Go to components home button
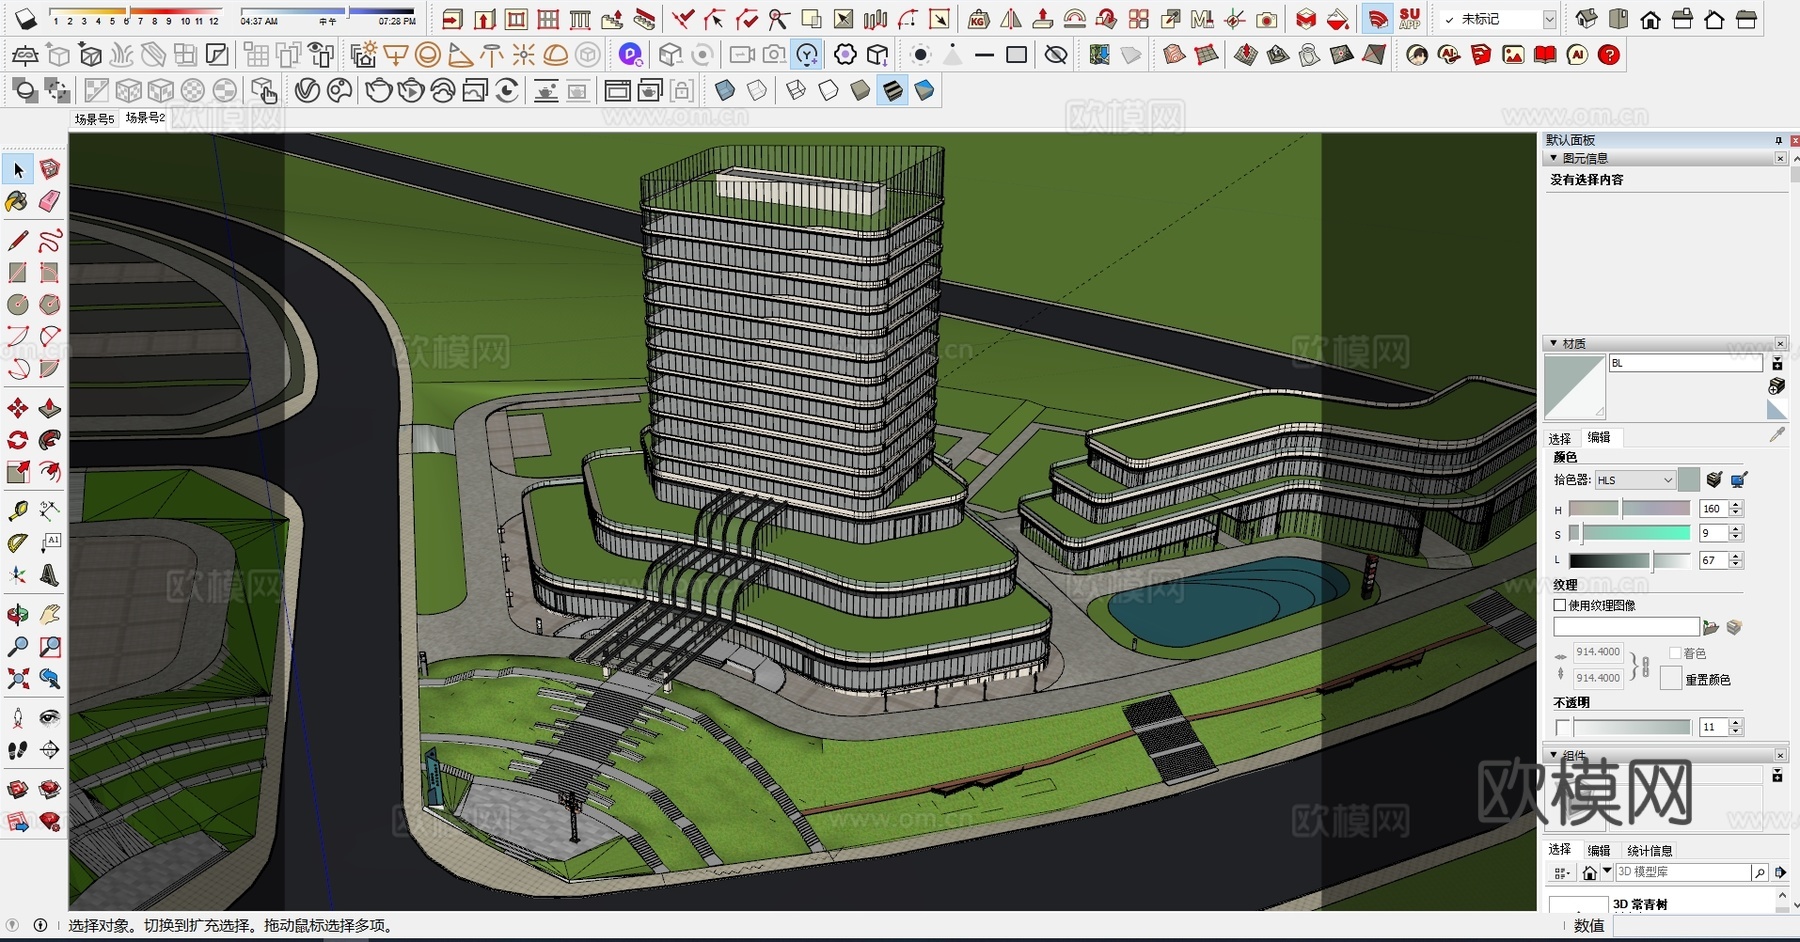 tap(1589, 873)
